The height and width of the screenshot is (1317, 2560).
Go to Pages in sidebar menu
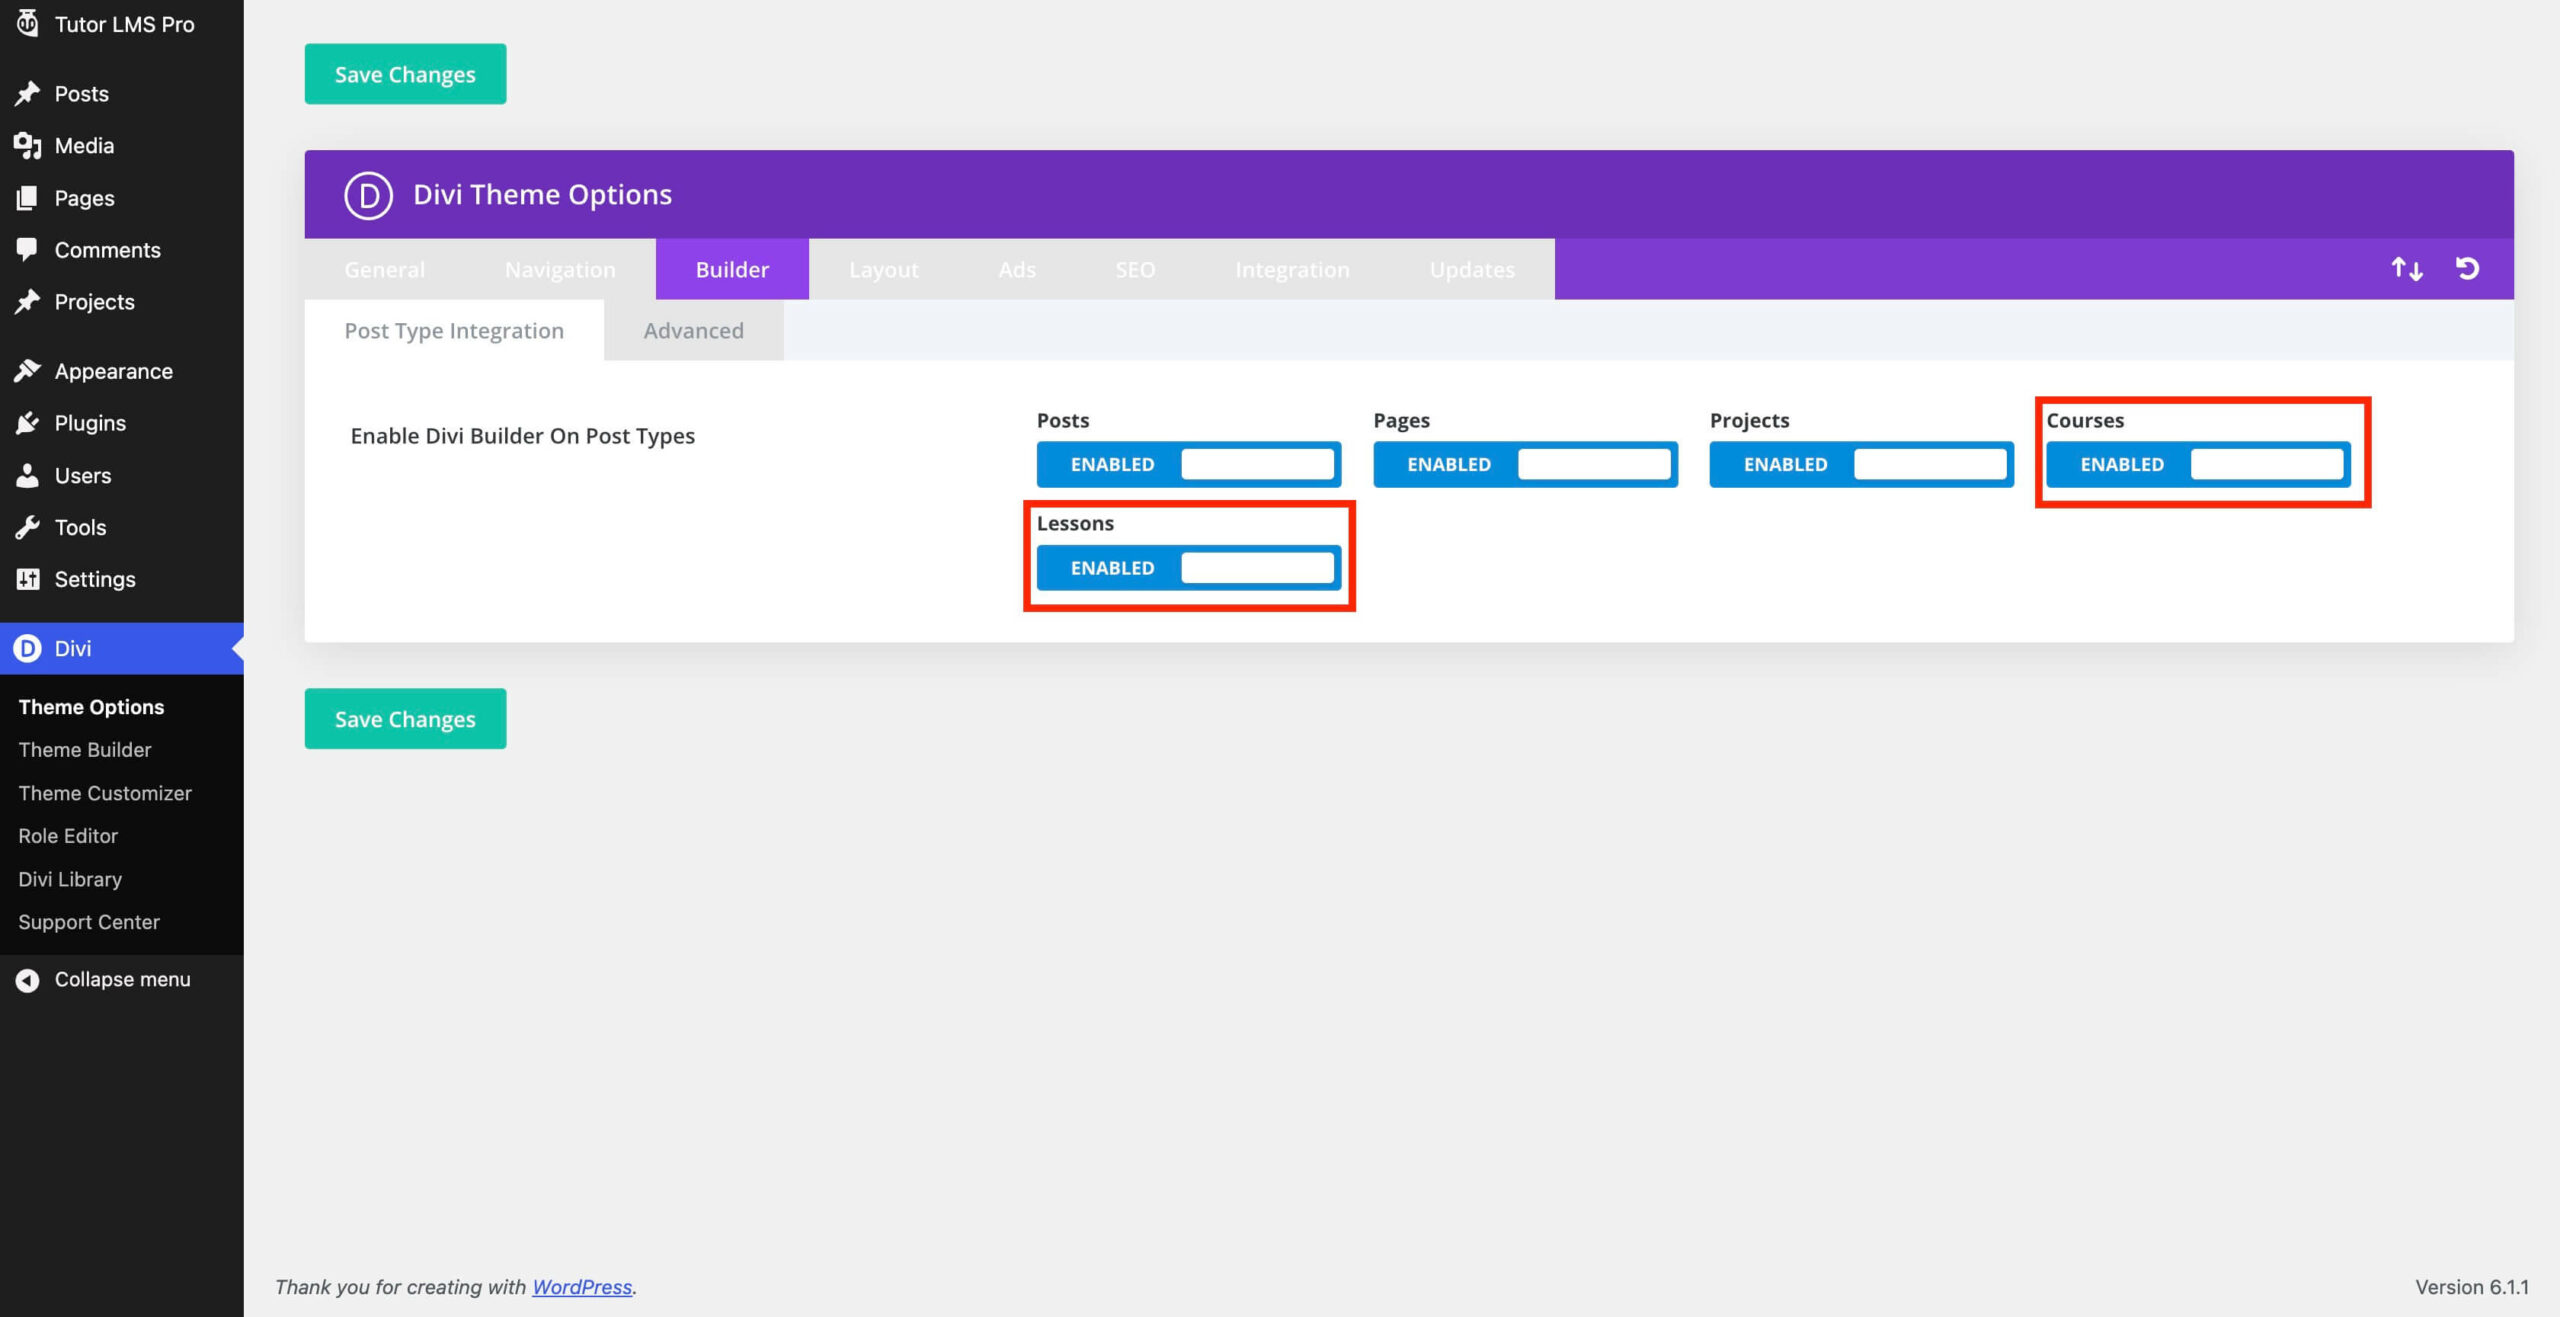tap(122, 198)
